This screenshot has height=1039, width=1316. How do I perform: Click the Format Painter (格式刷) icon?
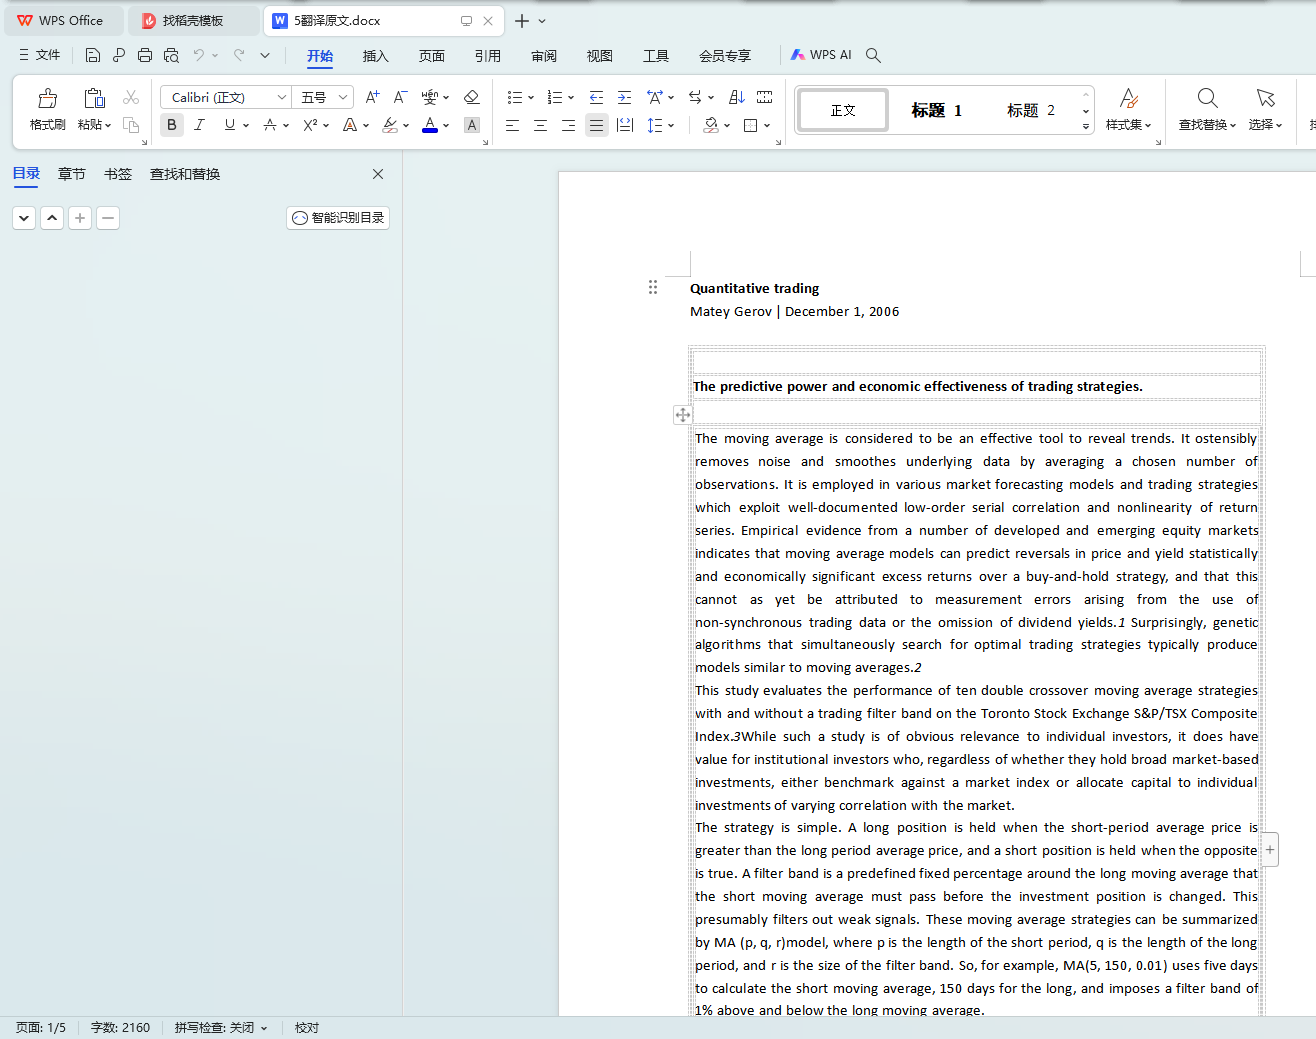tap(47, 98)
